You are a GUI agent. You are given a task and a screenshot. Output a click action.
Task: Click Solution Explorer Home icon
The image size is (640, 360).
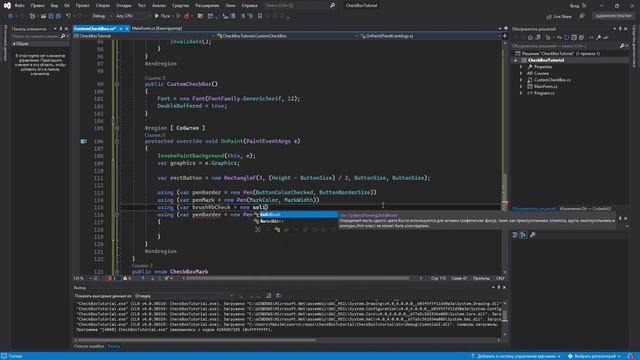[530, 38]
